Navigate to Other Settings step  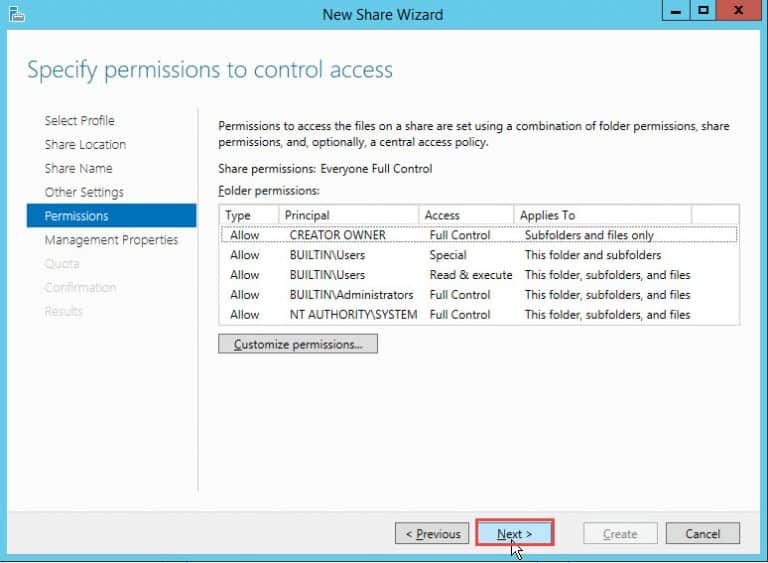(84, 192)
